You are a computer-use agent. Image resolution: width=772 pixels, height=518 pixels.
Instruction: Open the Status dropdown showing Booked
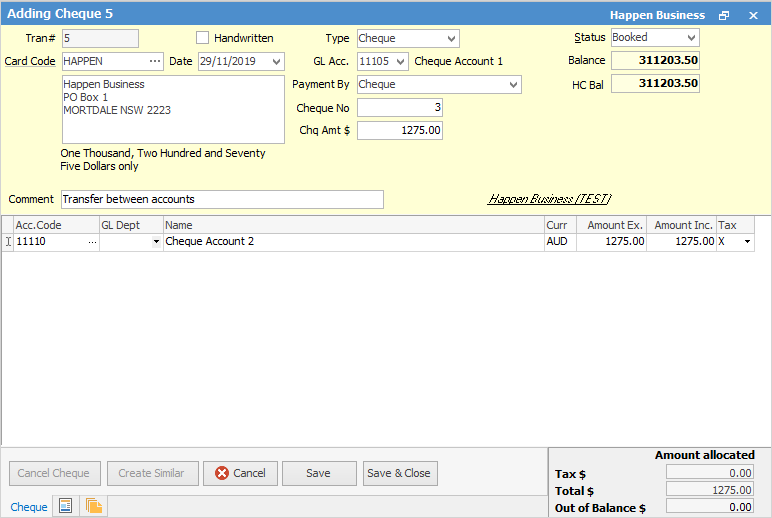(x=689, y=37)
